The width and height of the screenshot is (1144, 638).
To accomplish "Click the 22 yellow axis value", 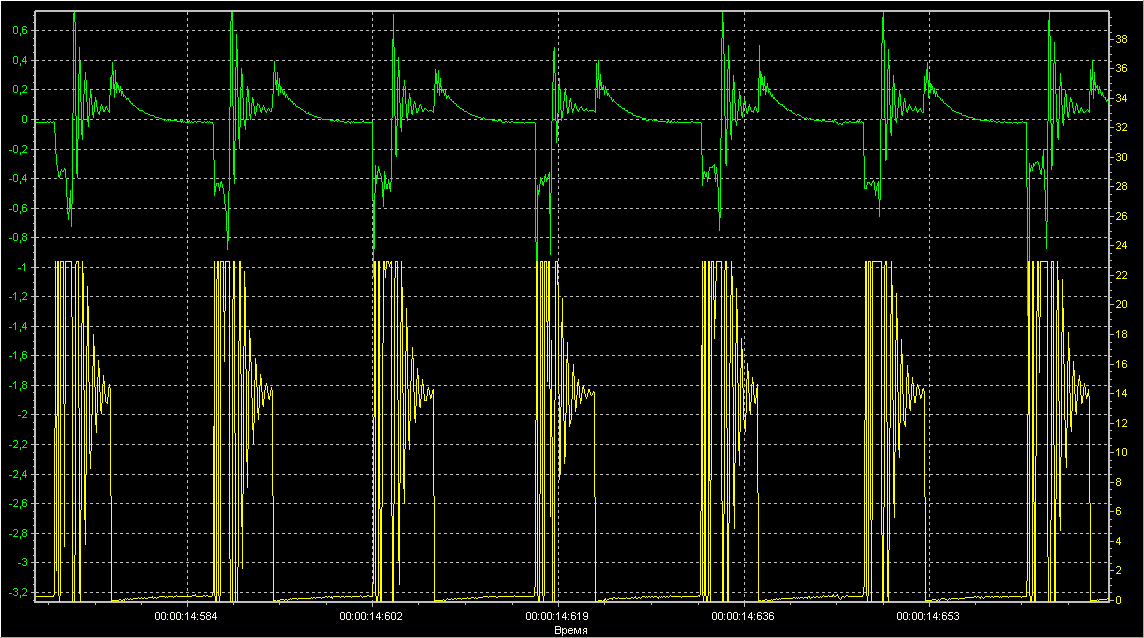I will point(1121,275).
